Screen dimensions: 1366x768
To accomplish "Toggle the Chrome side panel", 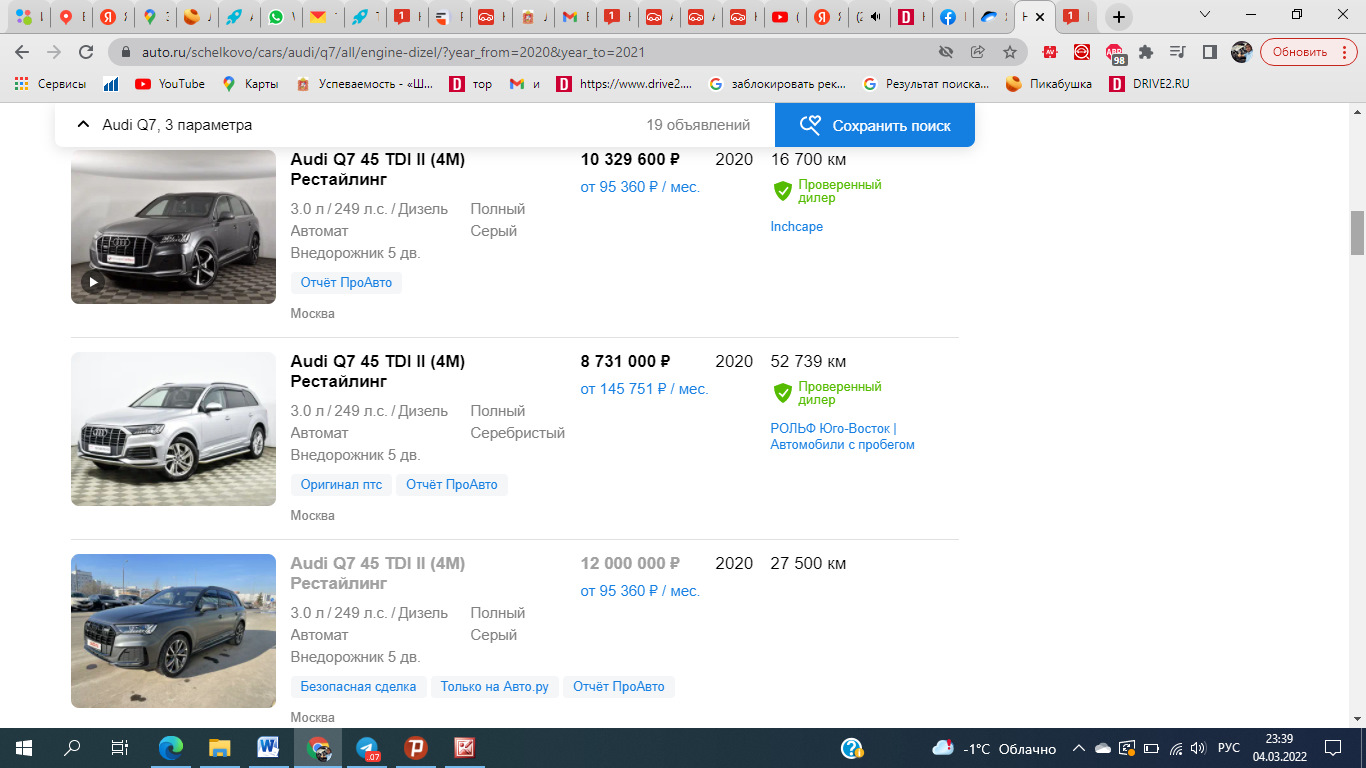I will point(1209,52).
